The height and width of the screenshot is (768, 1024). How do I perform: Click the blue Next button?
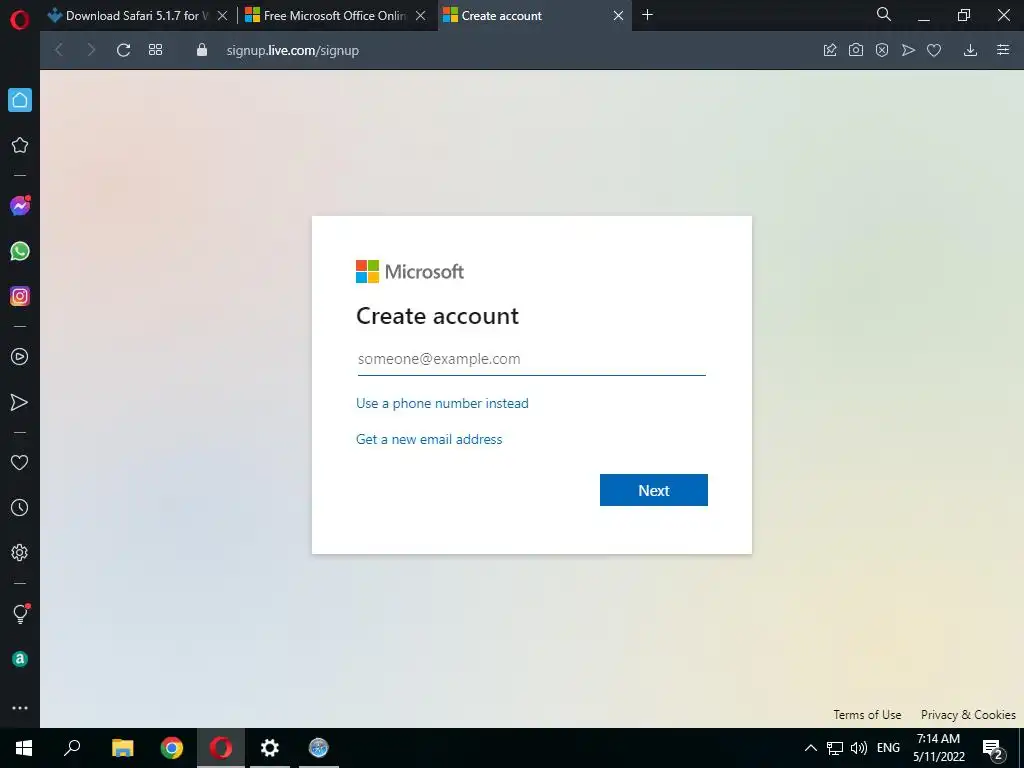pyautogui.click(x=654, y=490)
